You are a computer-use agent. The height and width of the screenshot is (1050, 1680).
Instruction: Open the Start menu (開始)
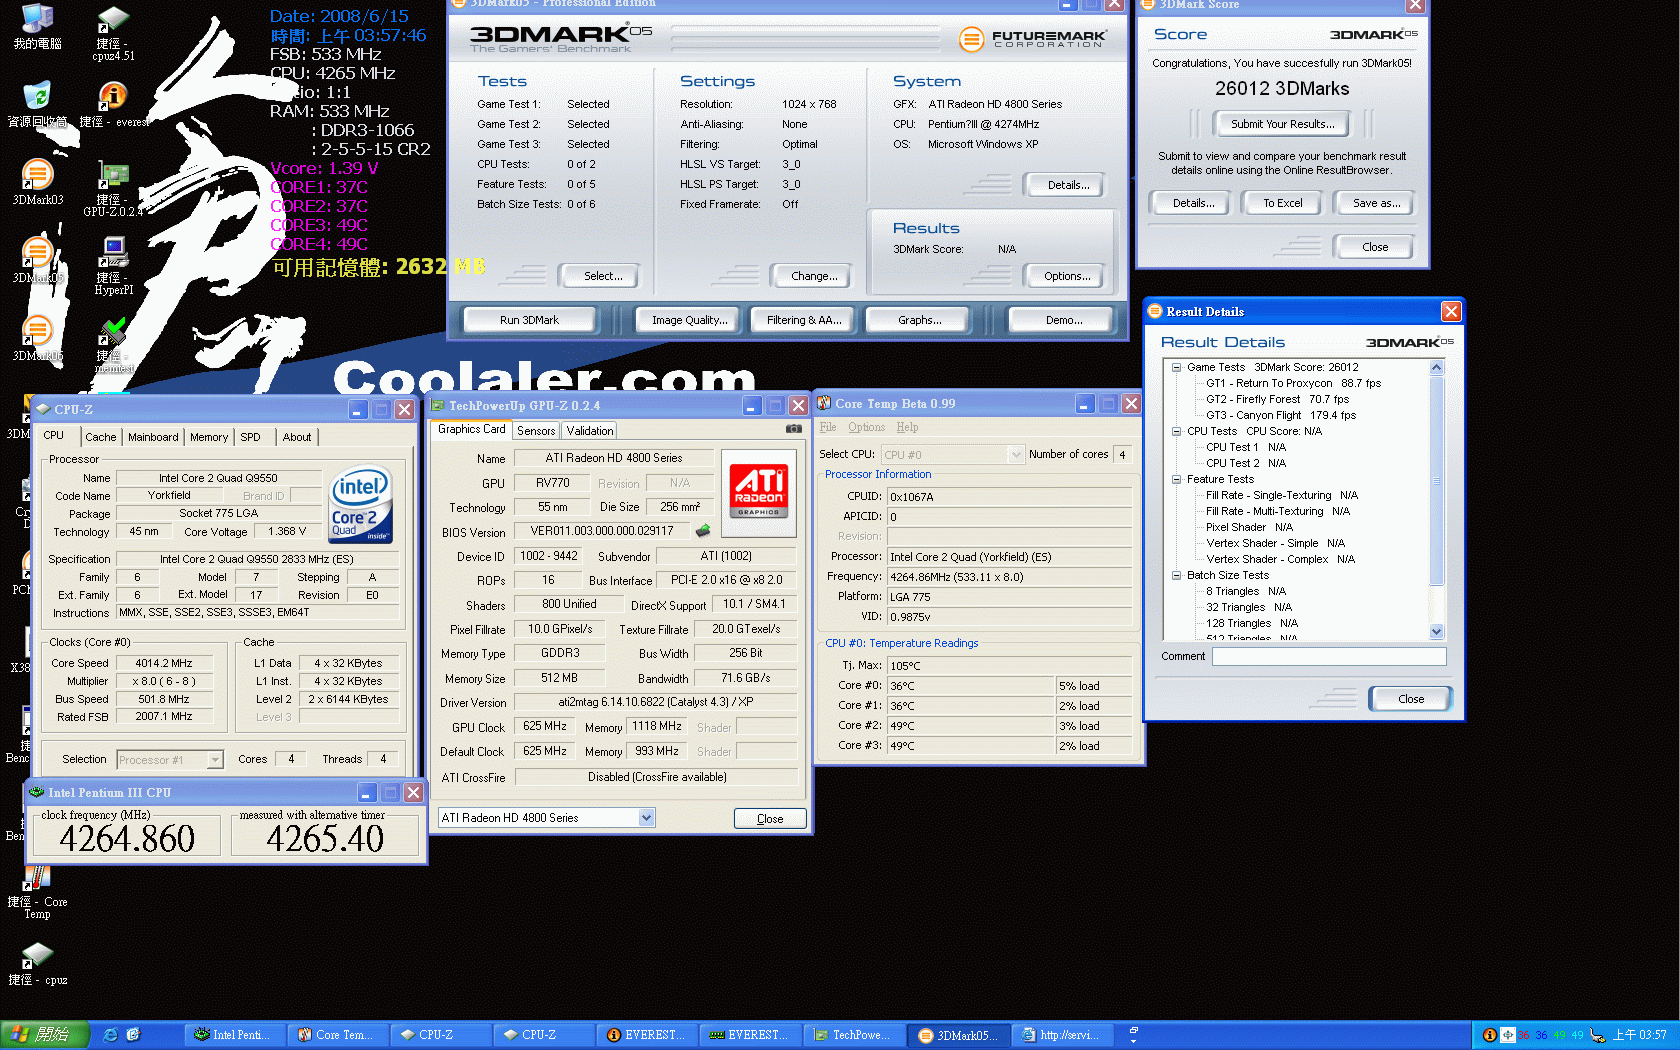pyautogui.click(x=45, y=1035)
